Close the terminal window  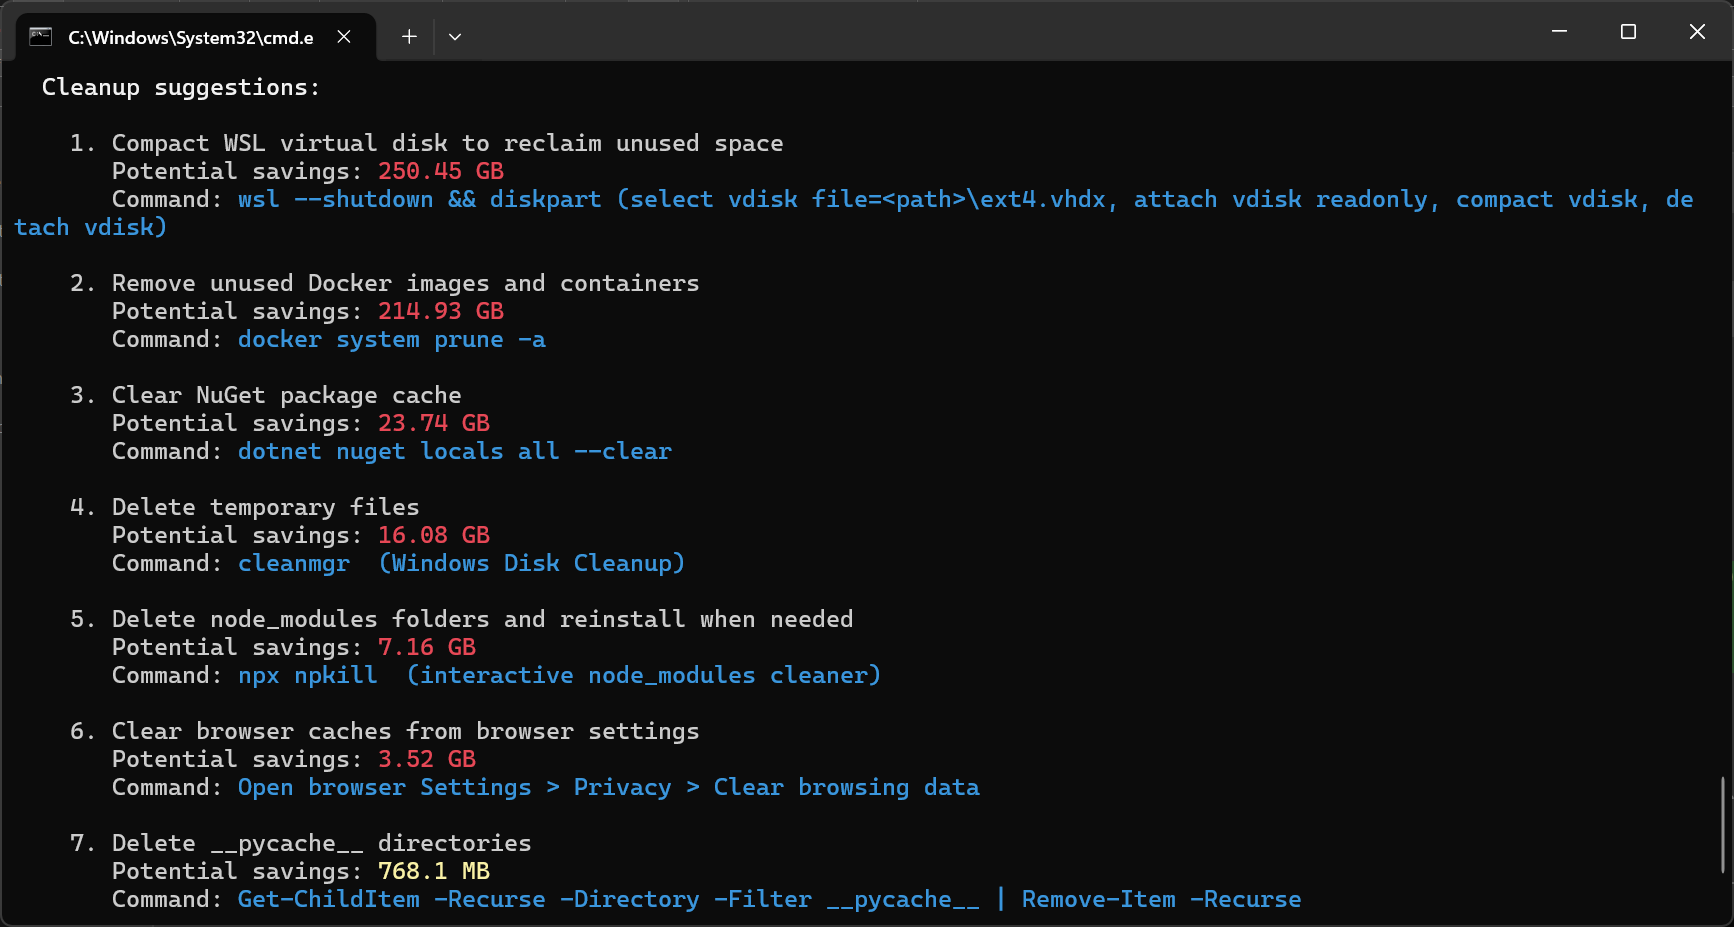[x=1697, y=32]
